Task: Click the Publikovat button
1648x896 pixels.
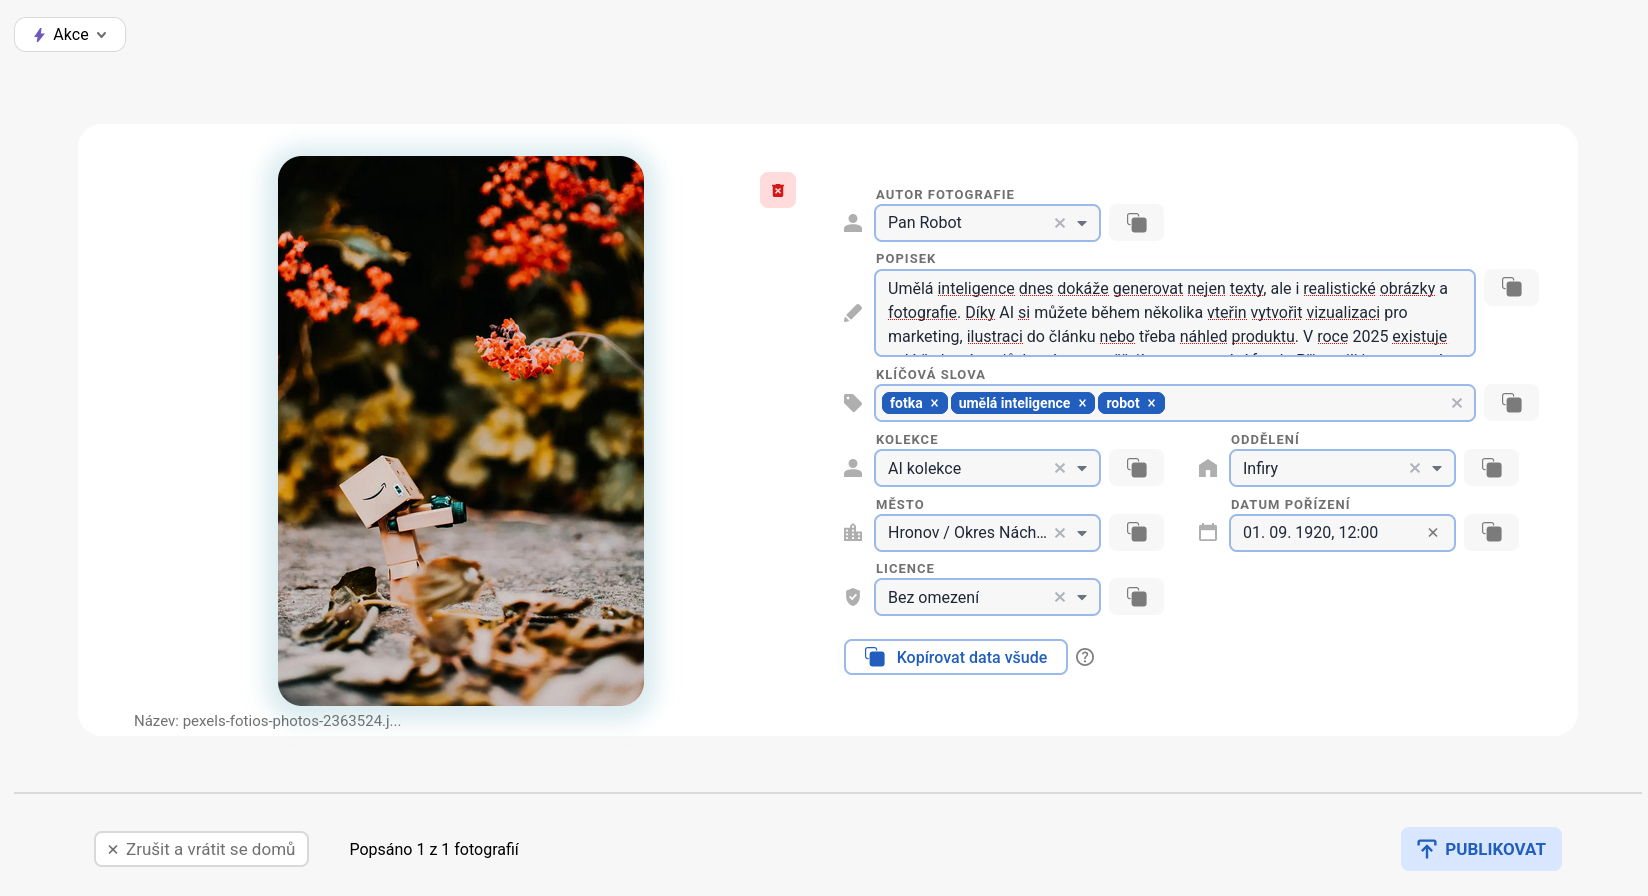Action: (1481, 849)
